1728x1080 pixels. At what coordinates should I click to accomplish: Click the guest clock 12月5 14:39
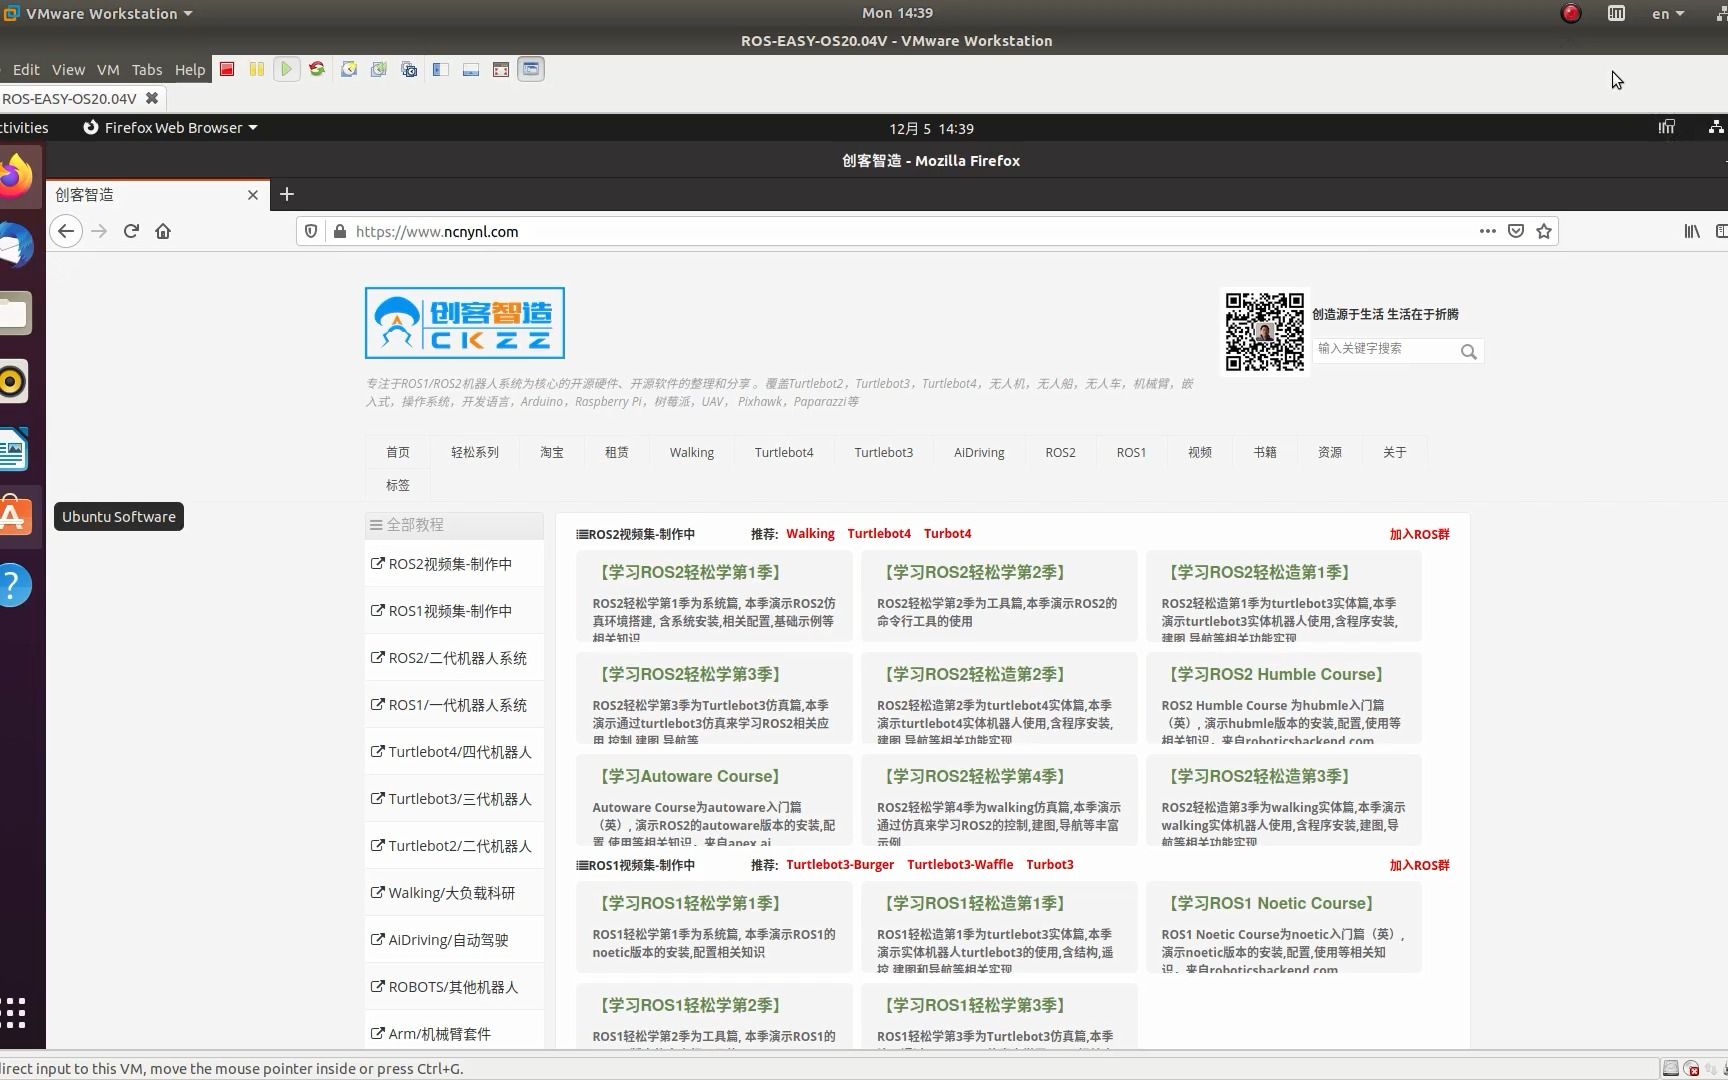[x=931, y=128]
